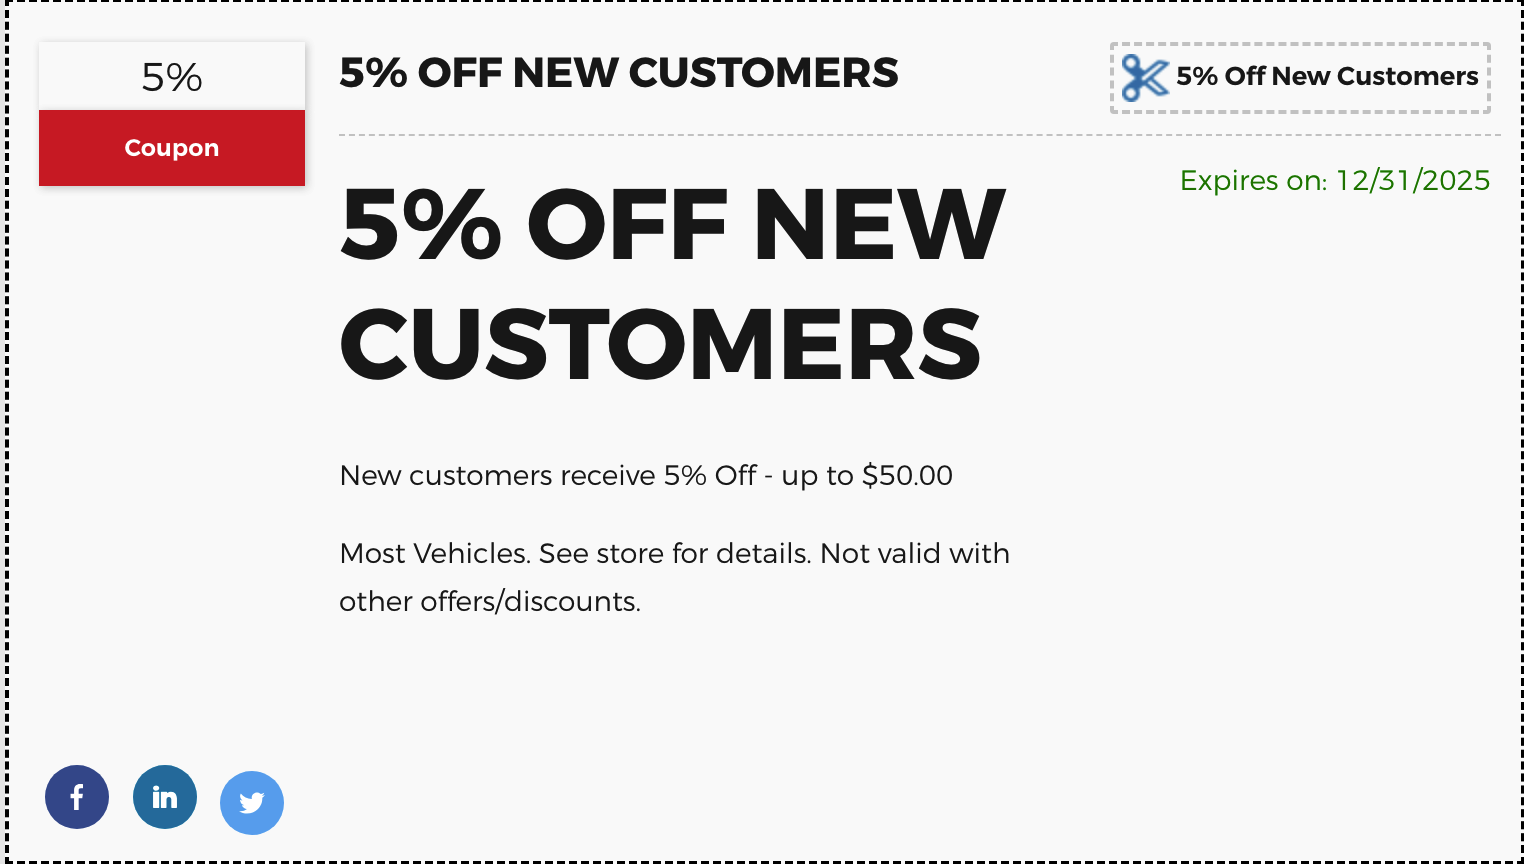
Task: Click 'other offers/discounts.' text line
Action: tap(490, 601)
